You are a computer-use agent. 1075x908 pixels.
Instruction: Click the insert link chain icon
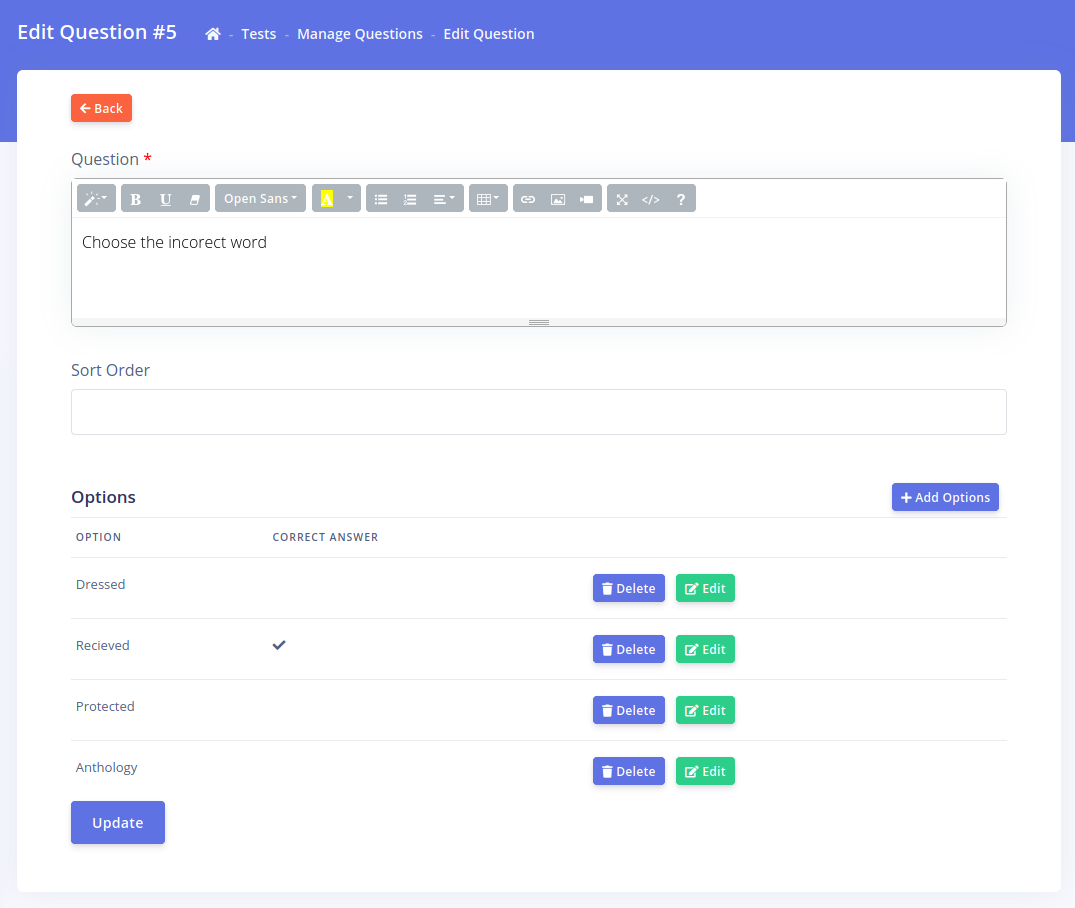[x=528, y=199]
